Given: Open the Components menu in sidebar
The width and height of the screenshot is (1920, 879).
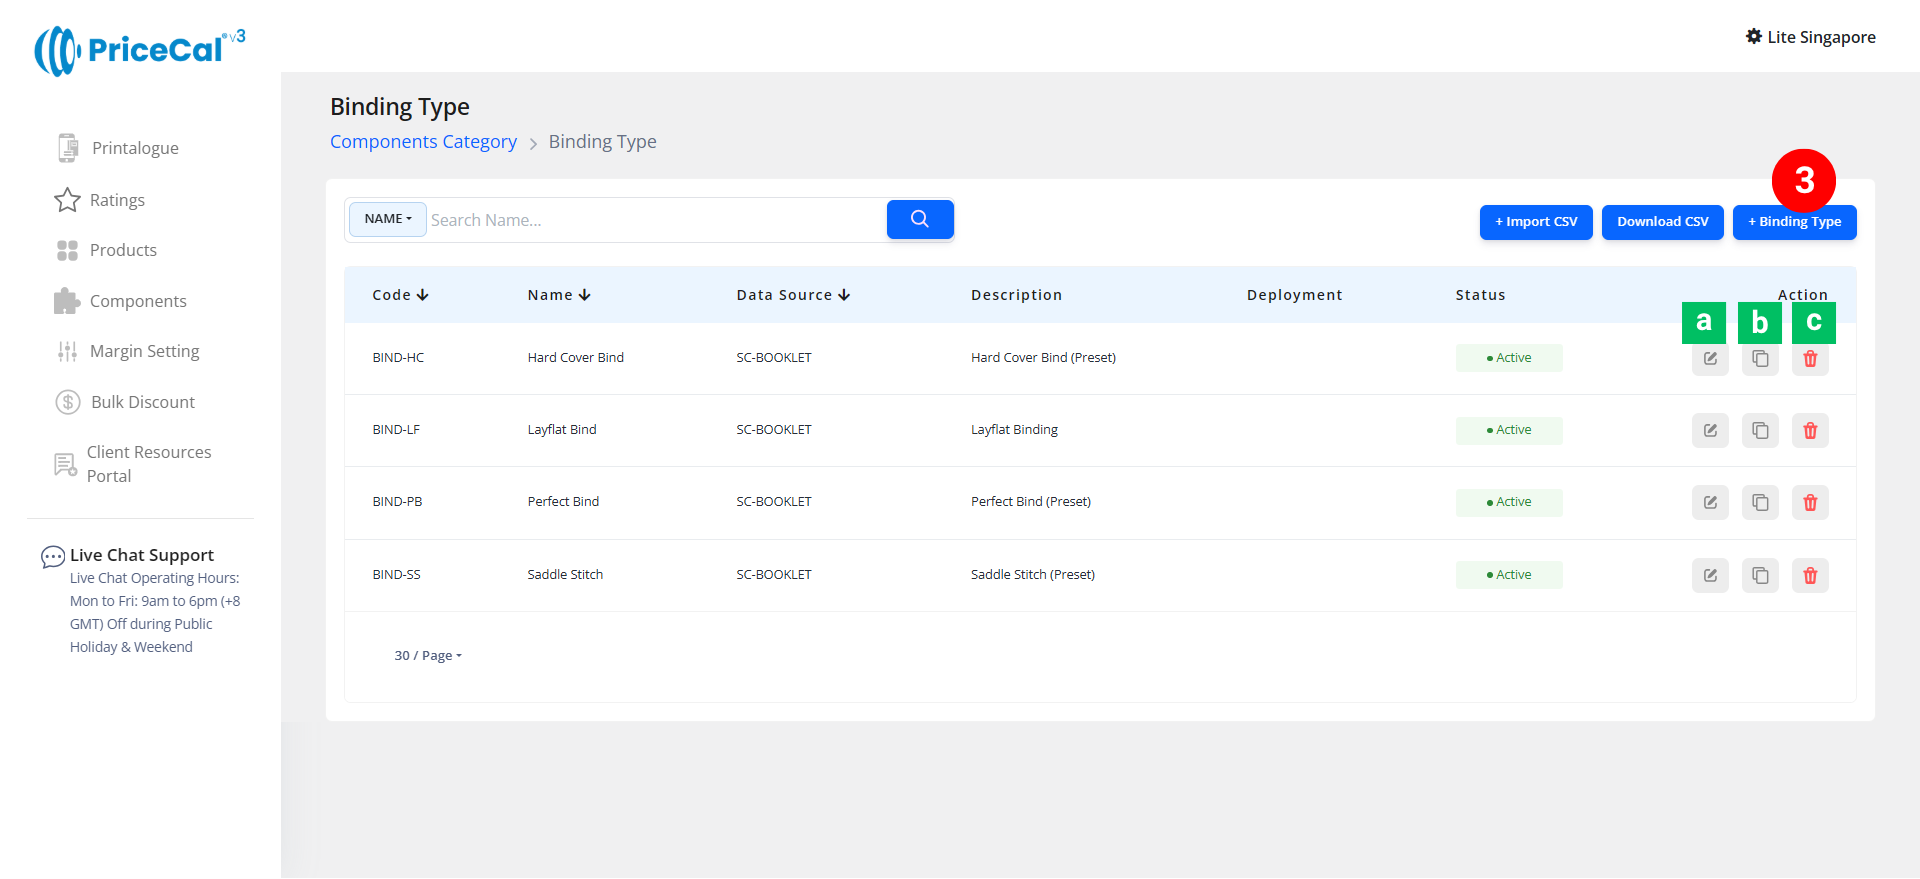Looking at the screenshot, I should [x=138, y=301].
